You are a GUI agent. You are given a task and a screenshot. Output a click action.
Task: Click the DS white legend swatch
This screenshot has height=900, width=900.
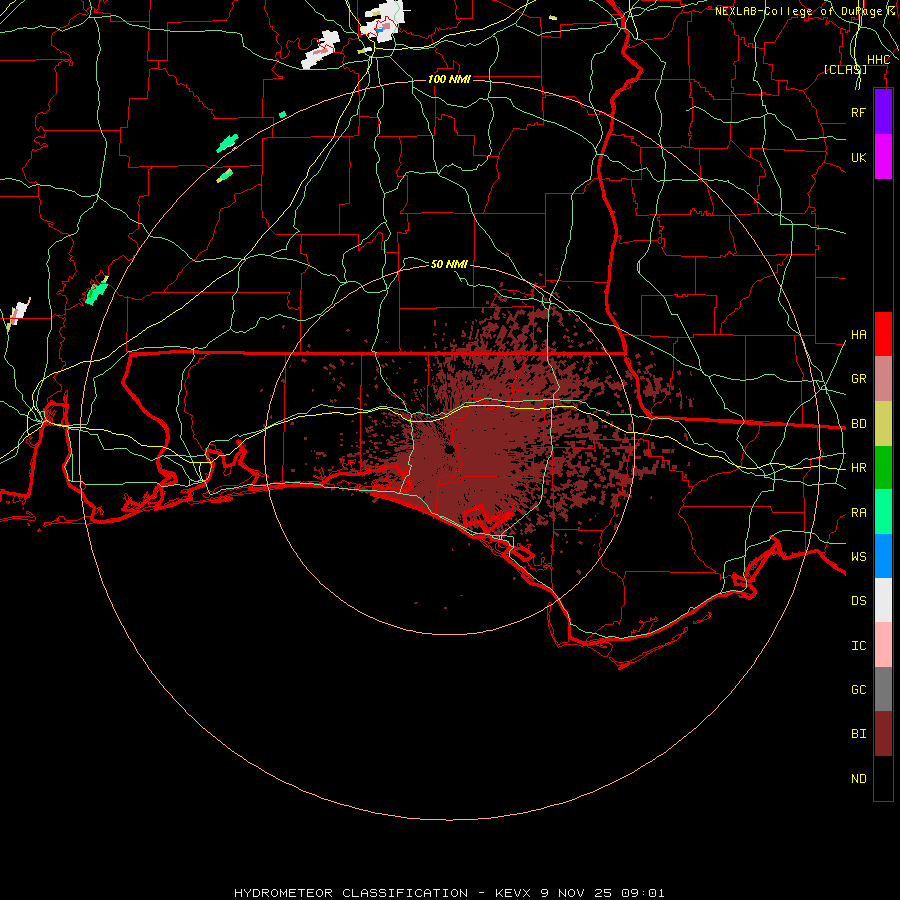coord(883,600)
